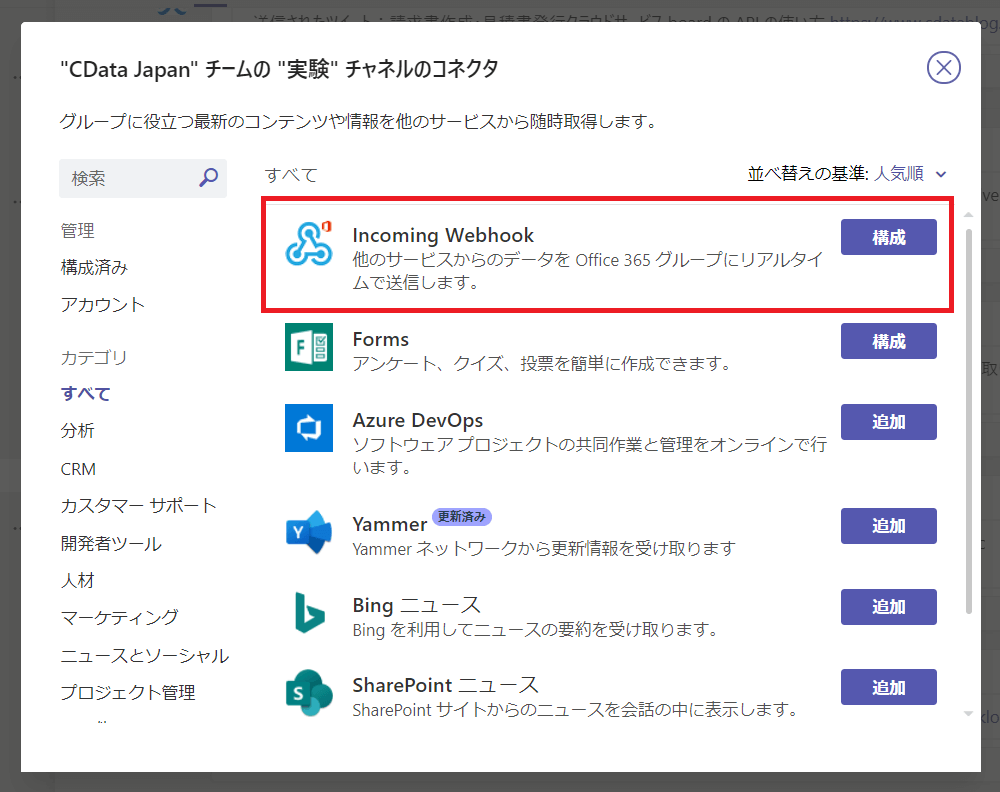
Task: Click the Yammer ネットワーク description text
Action: (x=544, y=548)
